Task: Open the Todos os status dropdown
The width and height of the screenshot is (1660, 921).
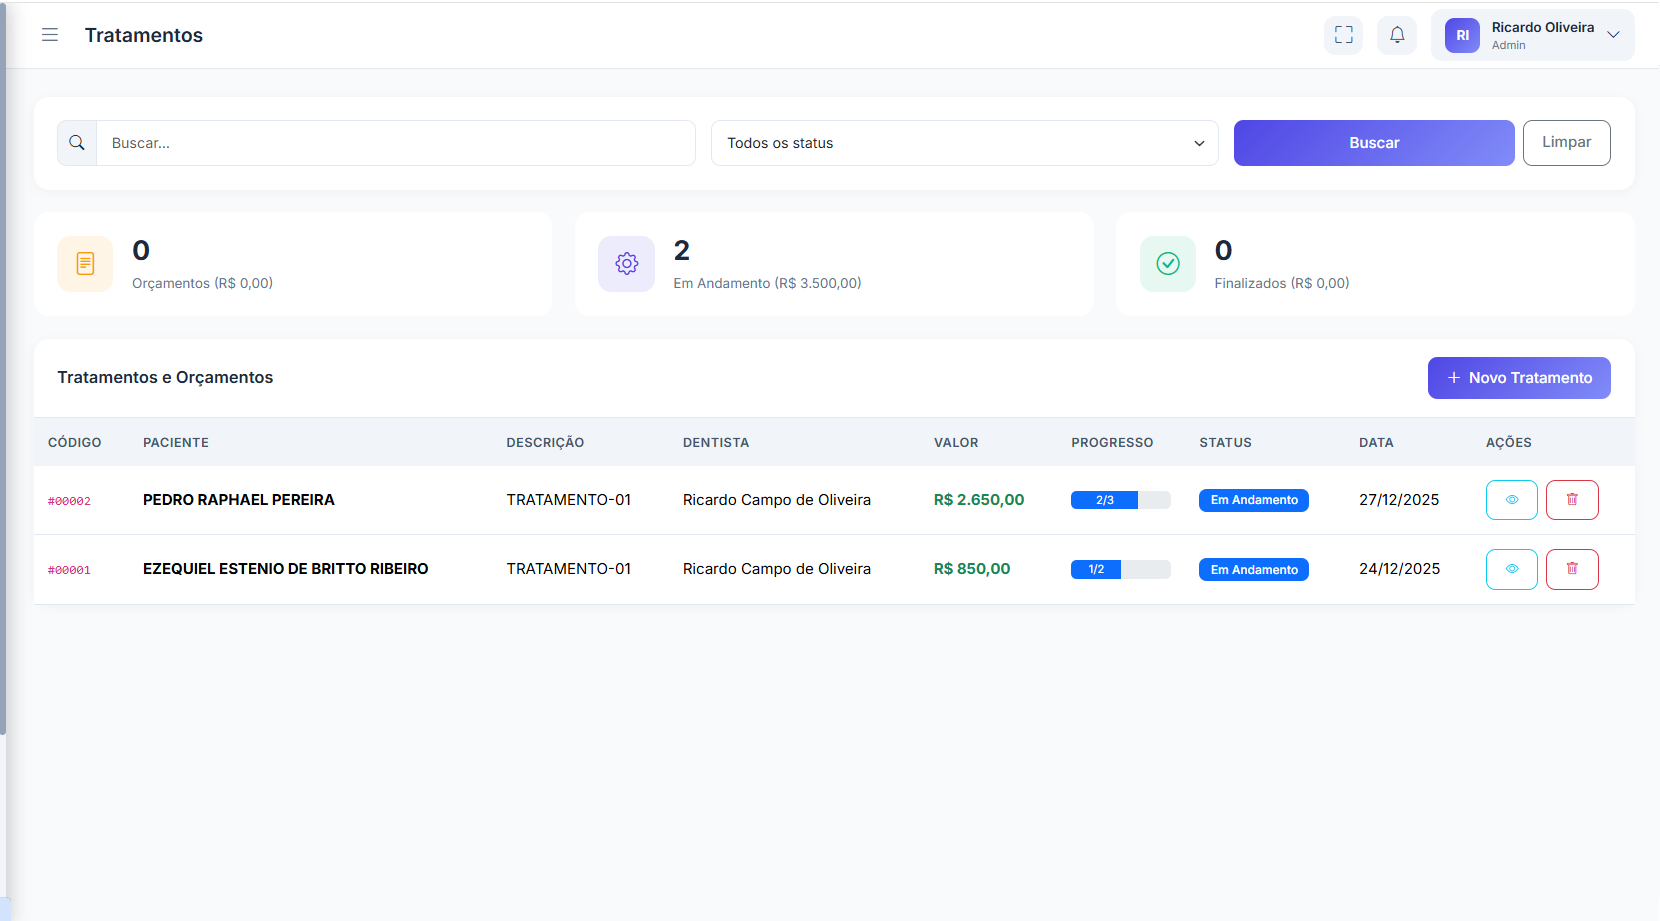Action: [x=964, y=143]
